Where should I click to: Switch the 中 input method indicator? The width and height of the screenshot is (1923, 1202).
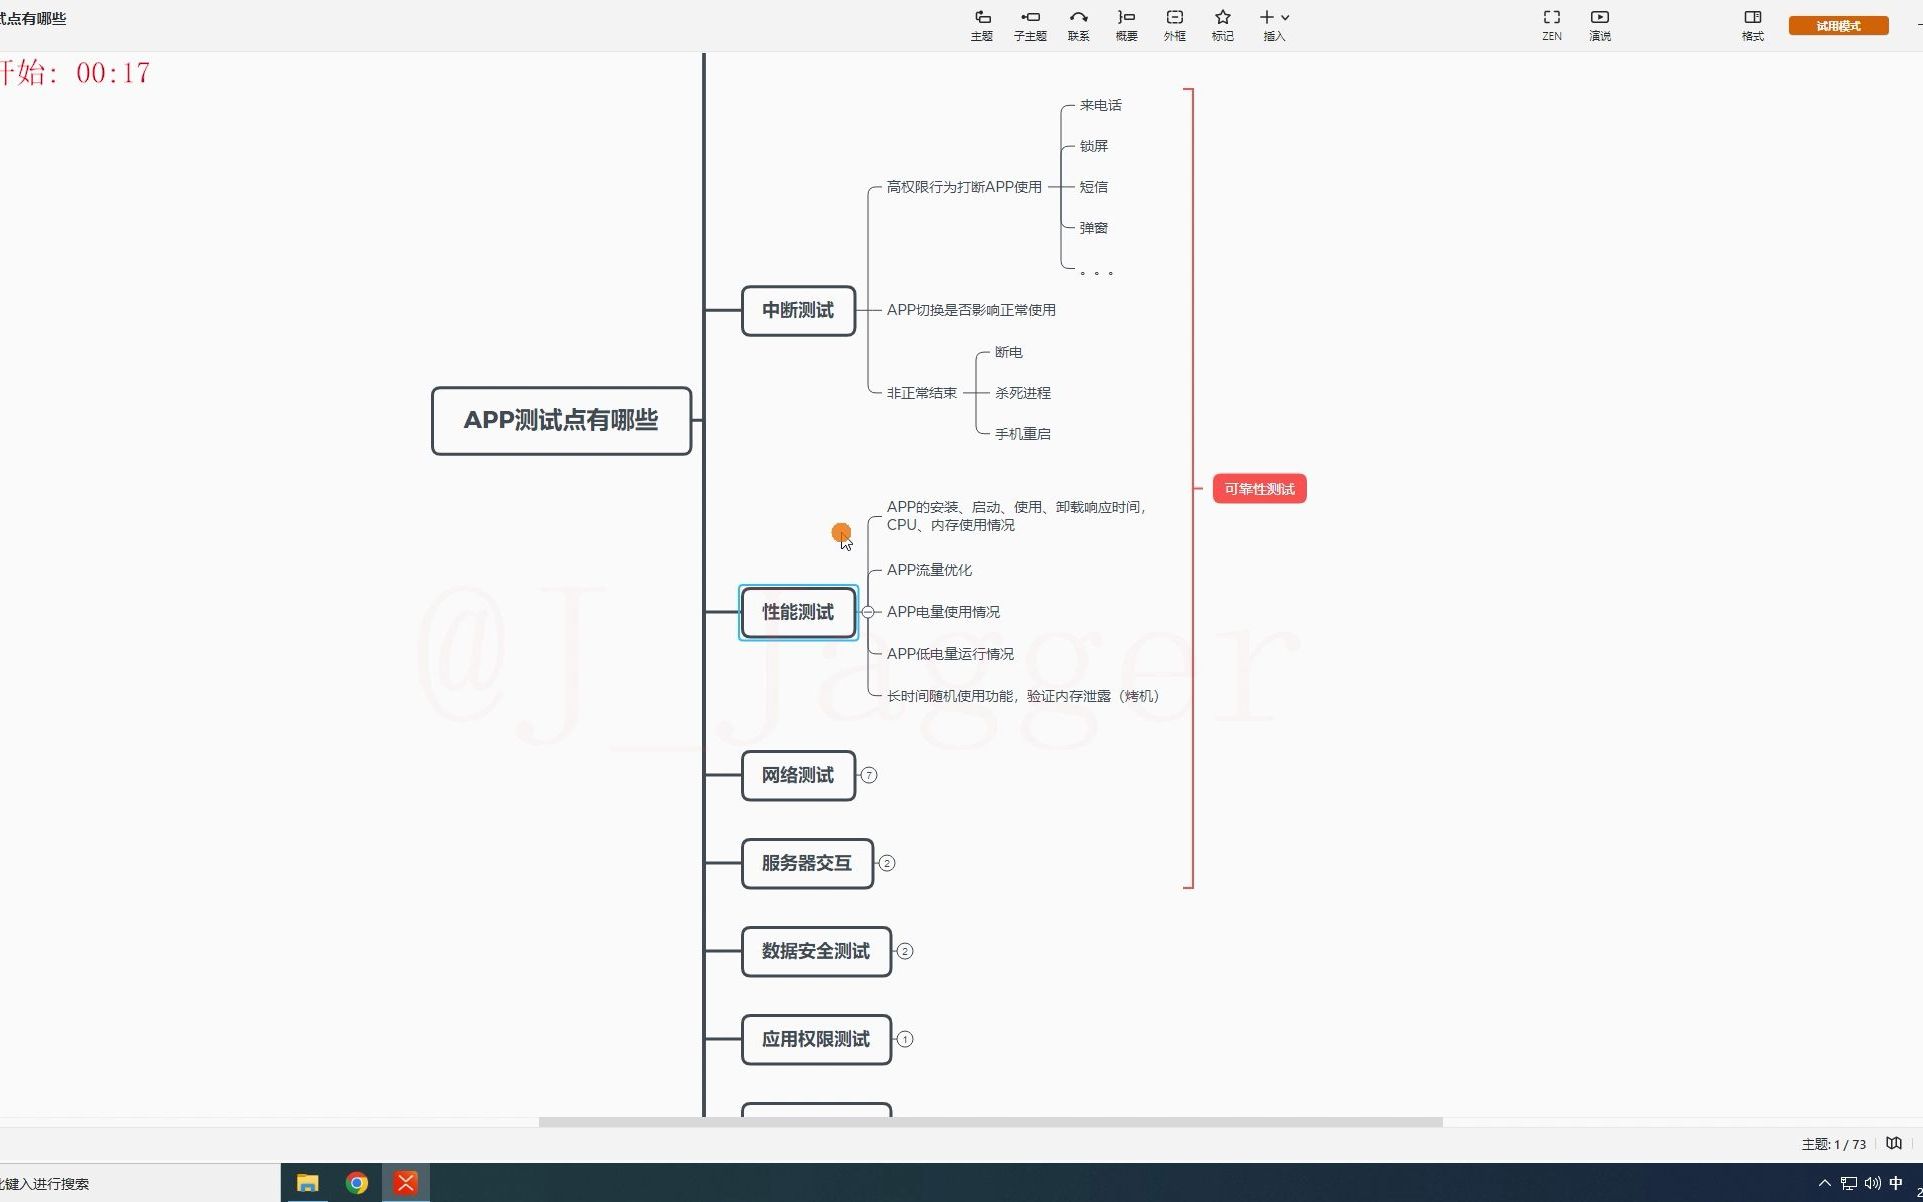pyautogui.click(x=1896, y=1183)
